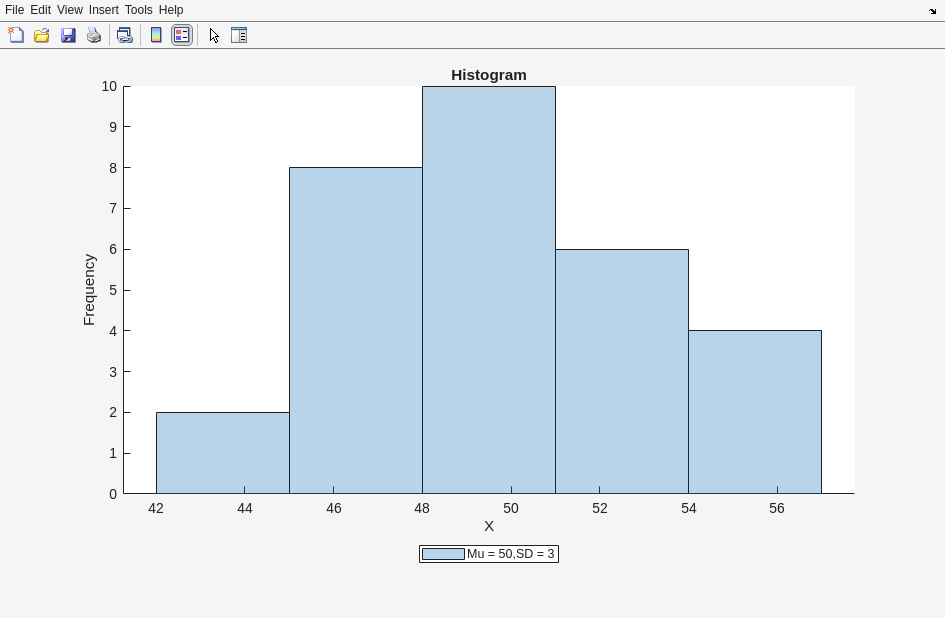Print the figure using the printer icon
This screenshot has width=945, height=618.
(x=94, y=35)
